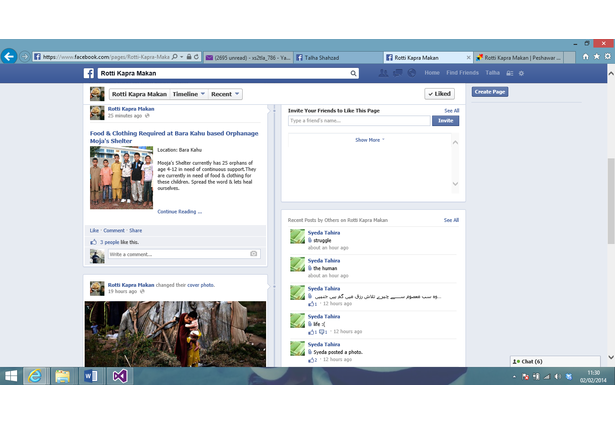Click See All beside Invite Your Friends

click(x=451, y=111)
